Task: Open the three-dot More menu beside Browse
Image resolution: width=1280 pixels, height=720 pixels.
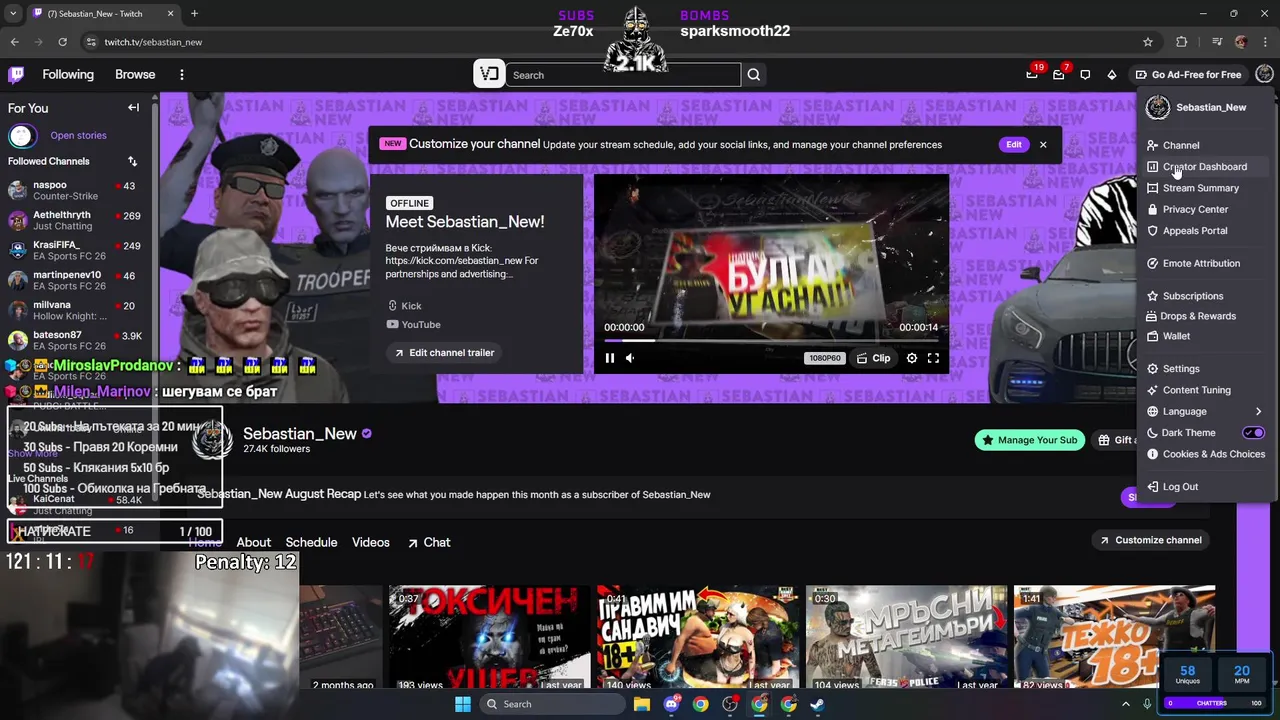Action: click(181, 75)
